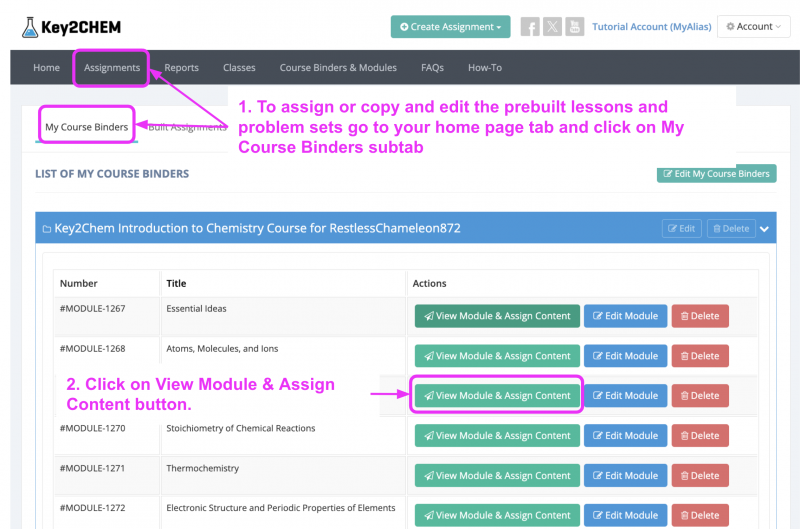The width and height of the screenshot is (800, 529).
Task: Open the How-To menu item
Action: pos(484,68)
